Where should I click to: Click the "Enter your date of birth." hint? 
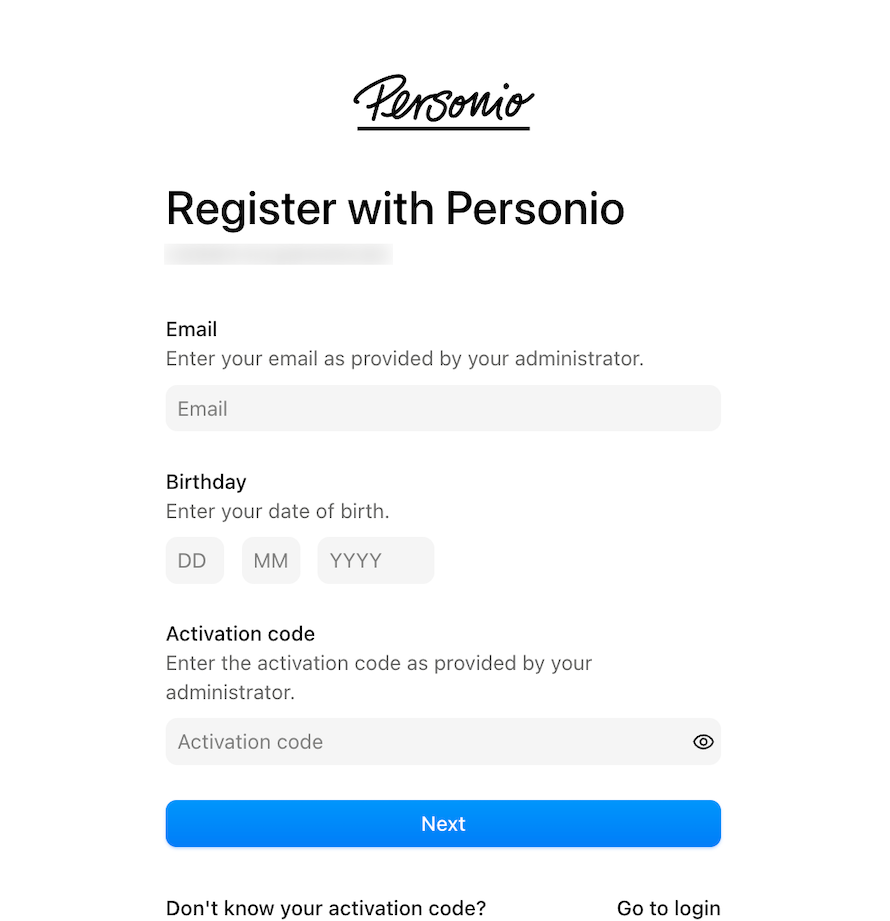277,511
